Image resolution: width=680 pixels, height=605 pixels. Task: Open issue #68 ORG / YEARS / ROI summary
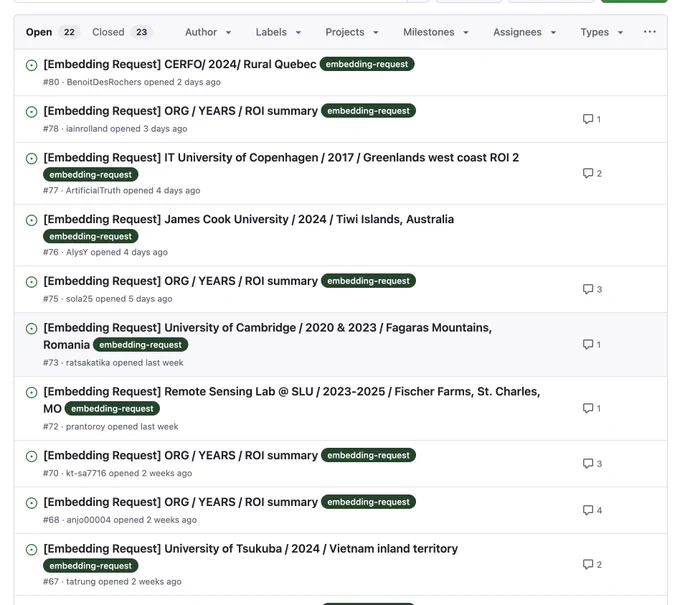point(180,502)
